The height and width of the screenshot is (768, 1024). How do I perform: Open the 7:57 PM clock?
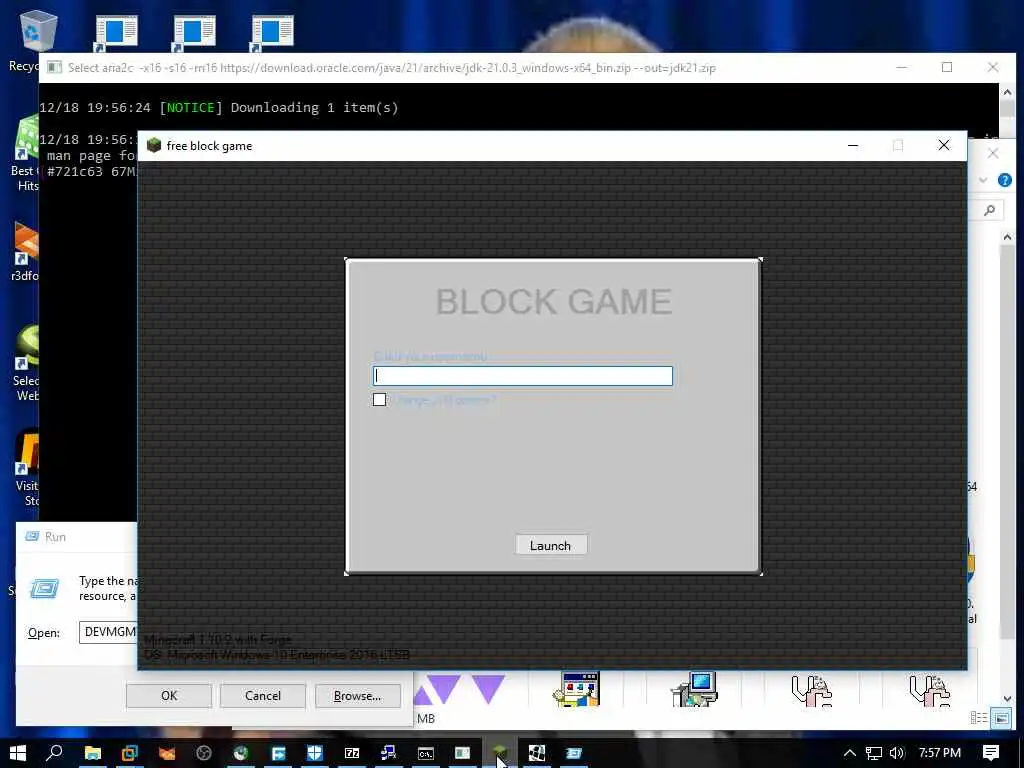940,753
